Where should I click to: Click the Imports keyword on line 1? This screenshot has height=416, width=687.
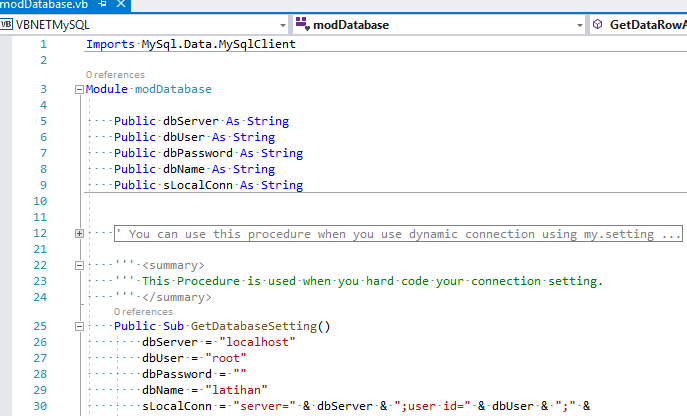[x=110, y=44]
